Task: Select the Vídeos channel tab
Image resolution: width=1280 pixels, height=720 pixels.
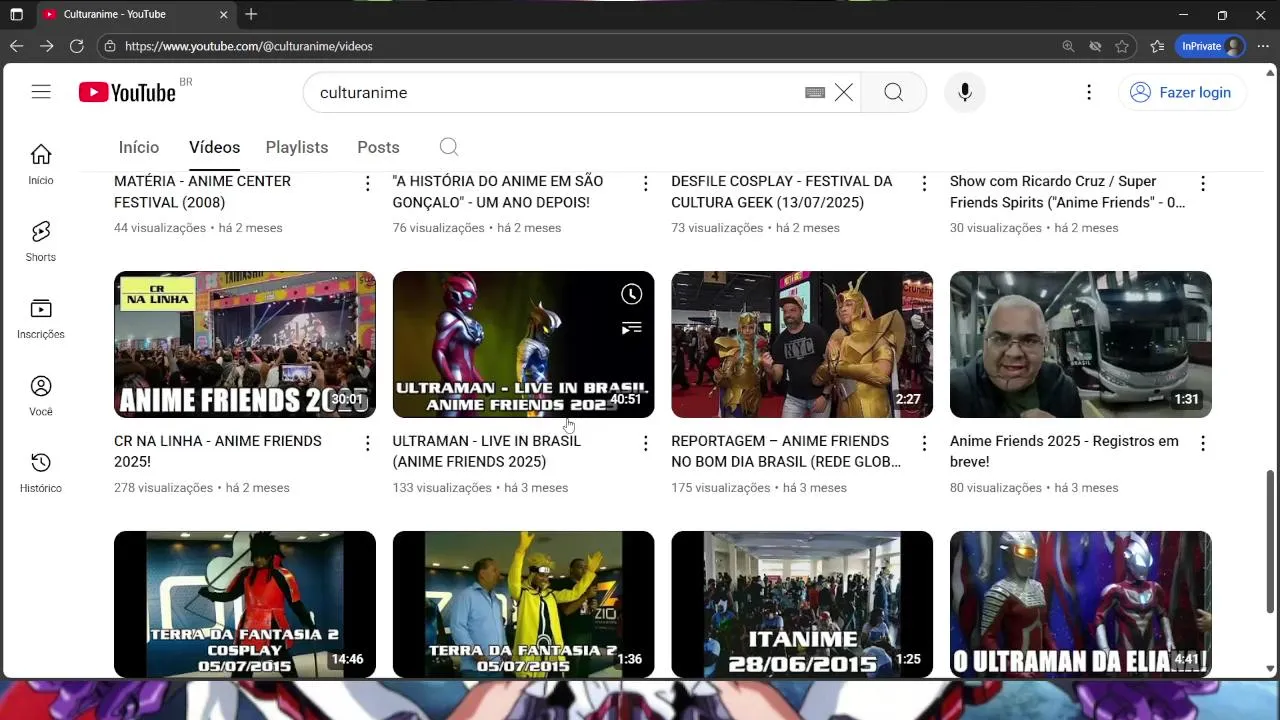Action: 214,147
